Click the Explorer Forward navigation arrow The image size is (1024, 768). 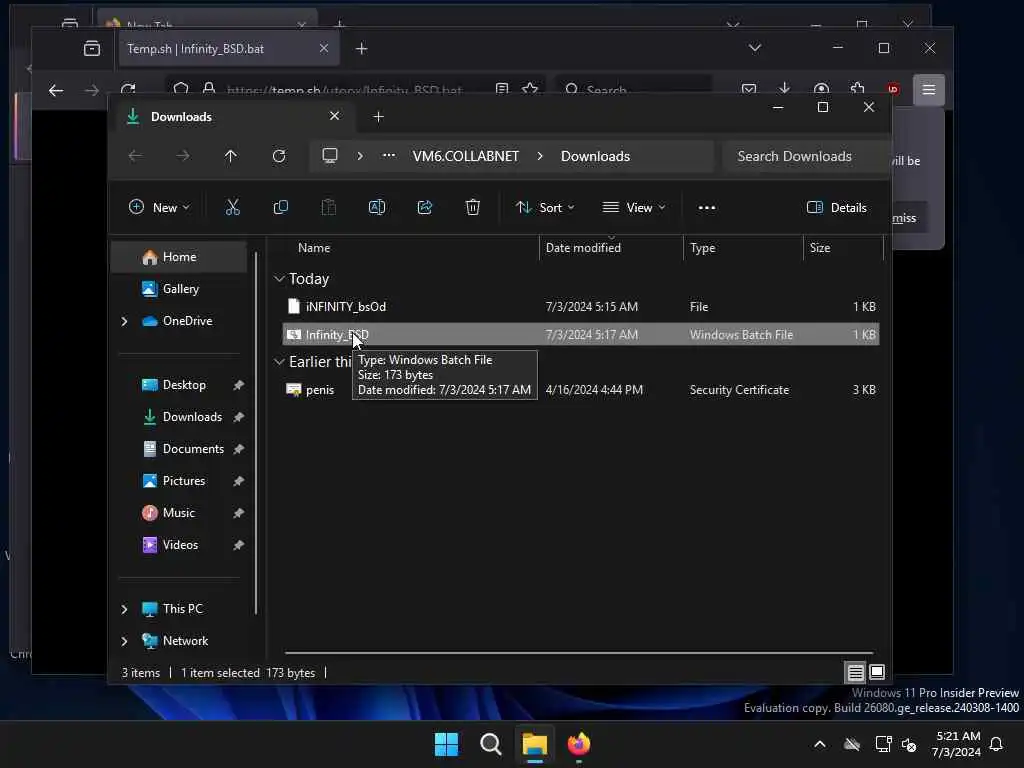(x=183, y=156)
